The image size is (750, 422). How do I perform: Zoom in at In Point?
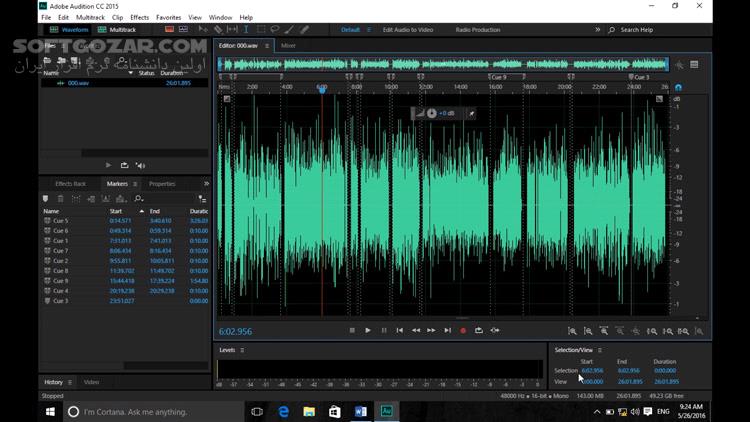pyautogui.click(x=651, y=331)
